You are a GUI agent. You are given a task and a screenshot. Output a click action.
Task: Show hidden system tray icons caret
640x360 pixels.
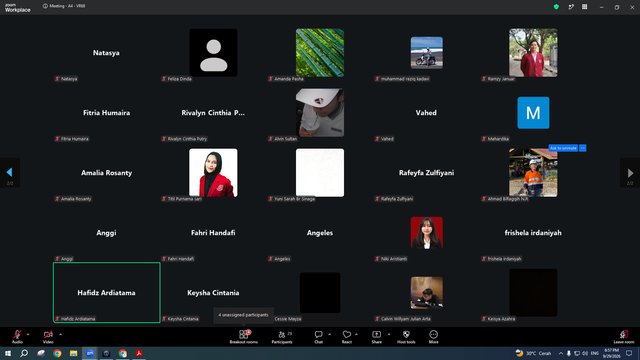click(x=561, y=353)
